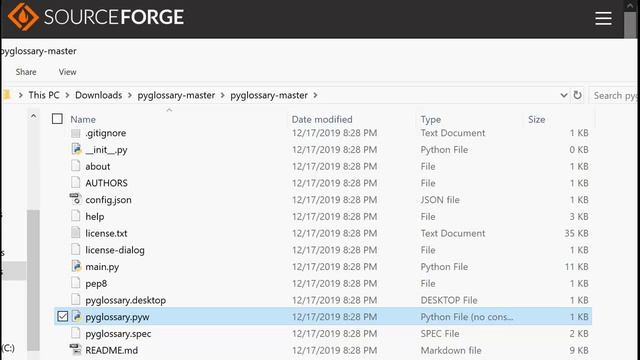
Task: Expand the address bar history dropdown
Action: pyautogui.click(x=564, y=95)
